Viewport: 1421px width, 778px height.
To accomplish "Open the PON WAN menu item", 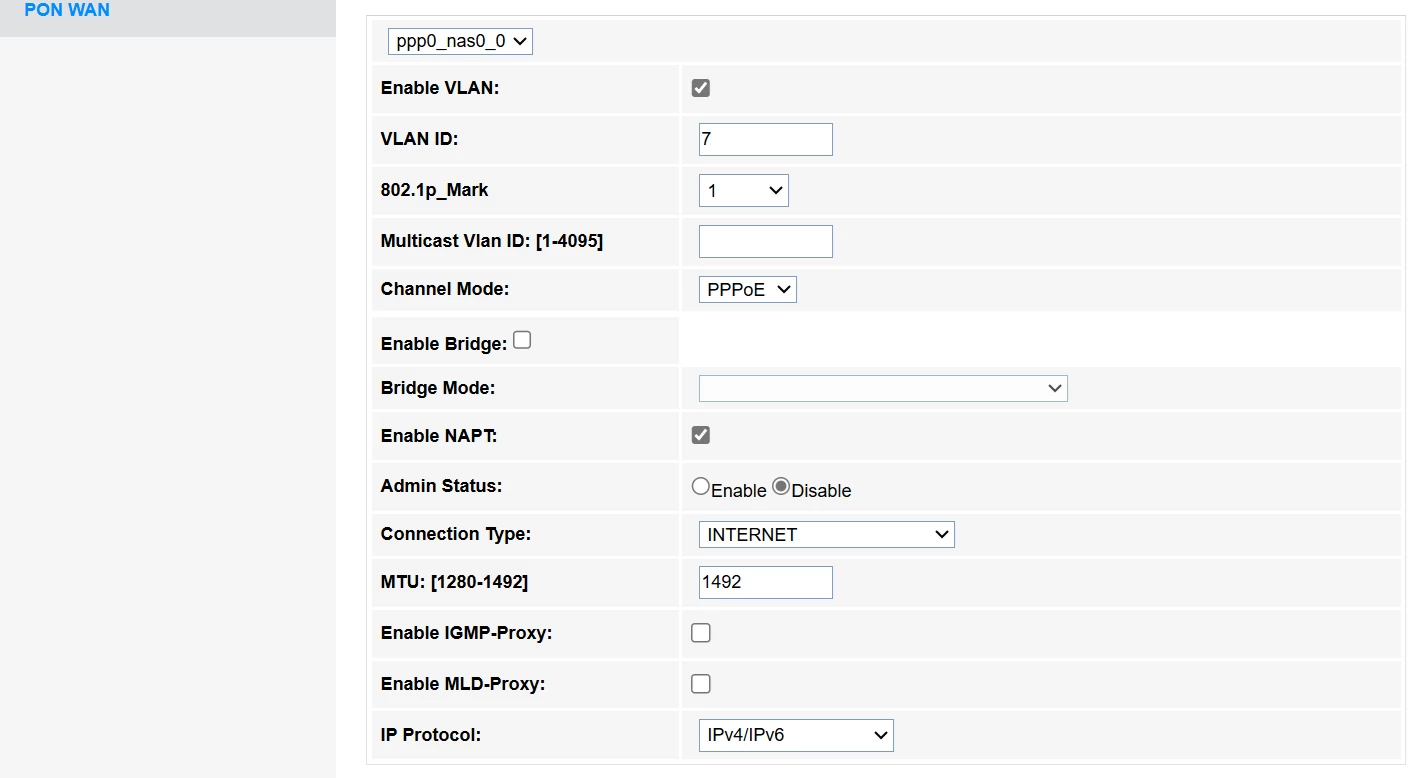I will [x=67, y=10].
